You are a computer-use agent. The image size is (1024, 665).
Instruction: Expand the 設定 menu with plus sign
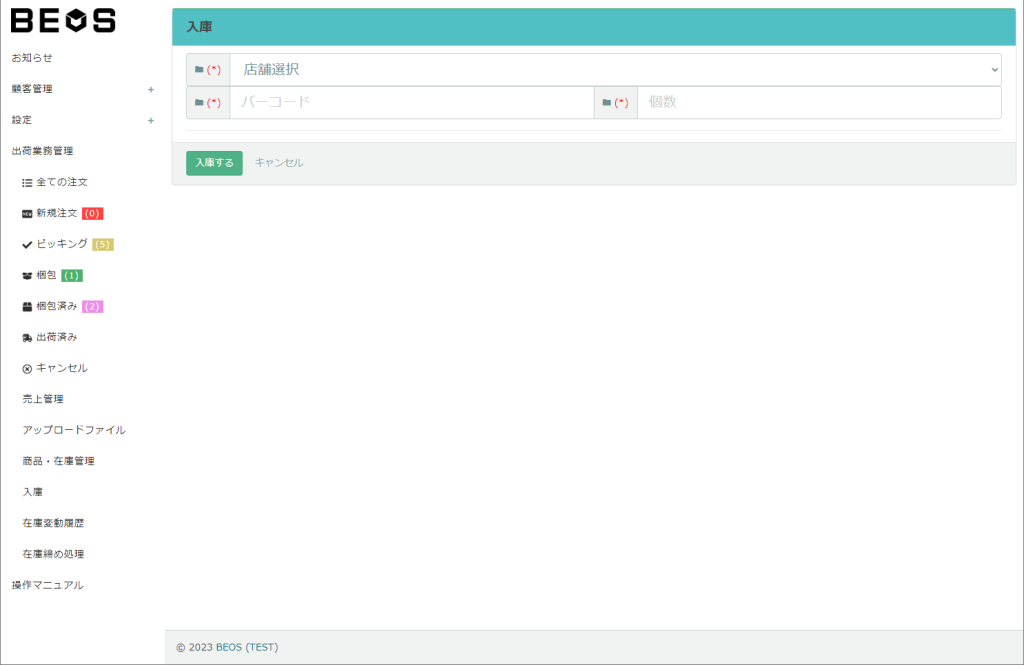[x=151, y=120]
